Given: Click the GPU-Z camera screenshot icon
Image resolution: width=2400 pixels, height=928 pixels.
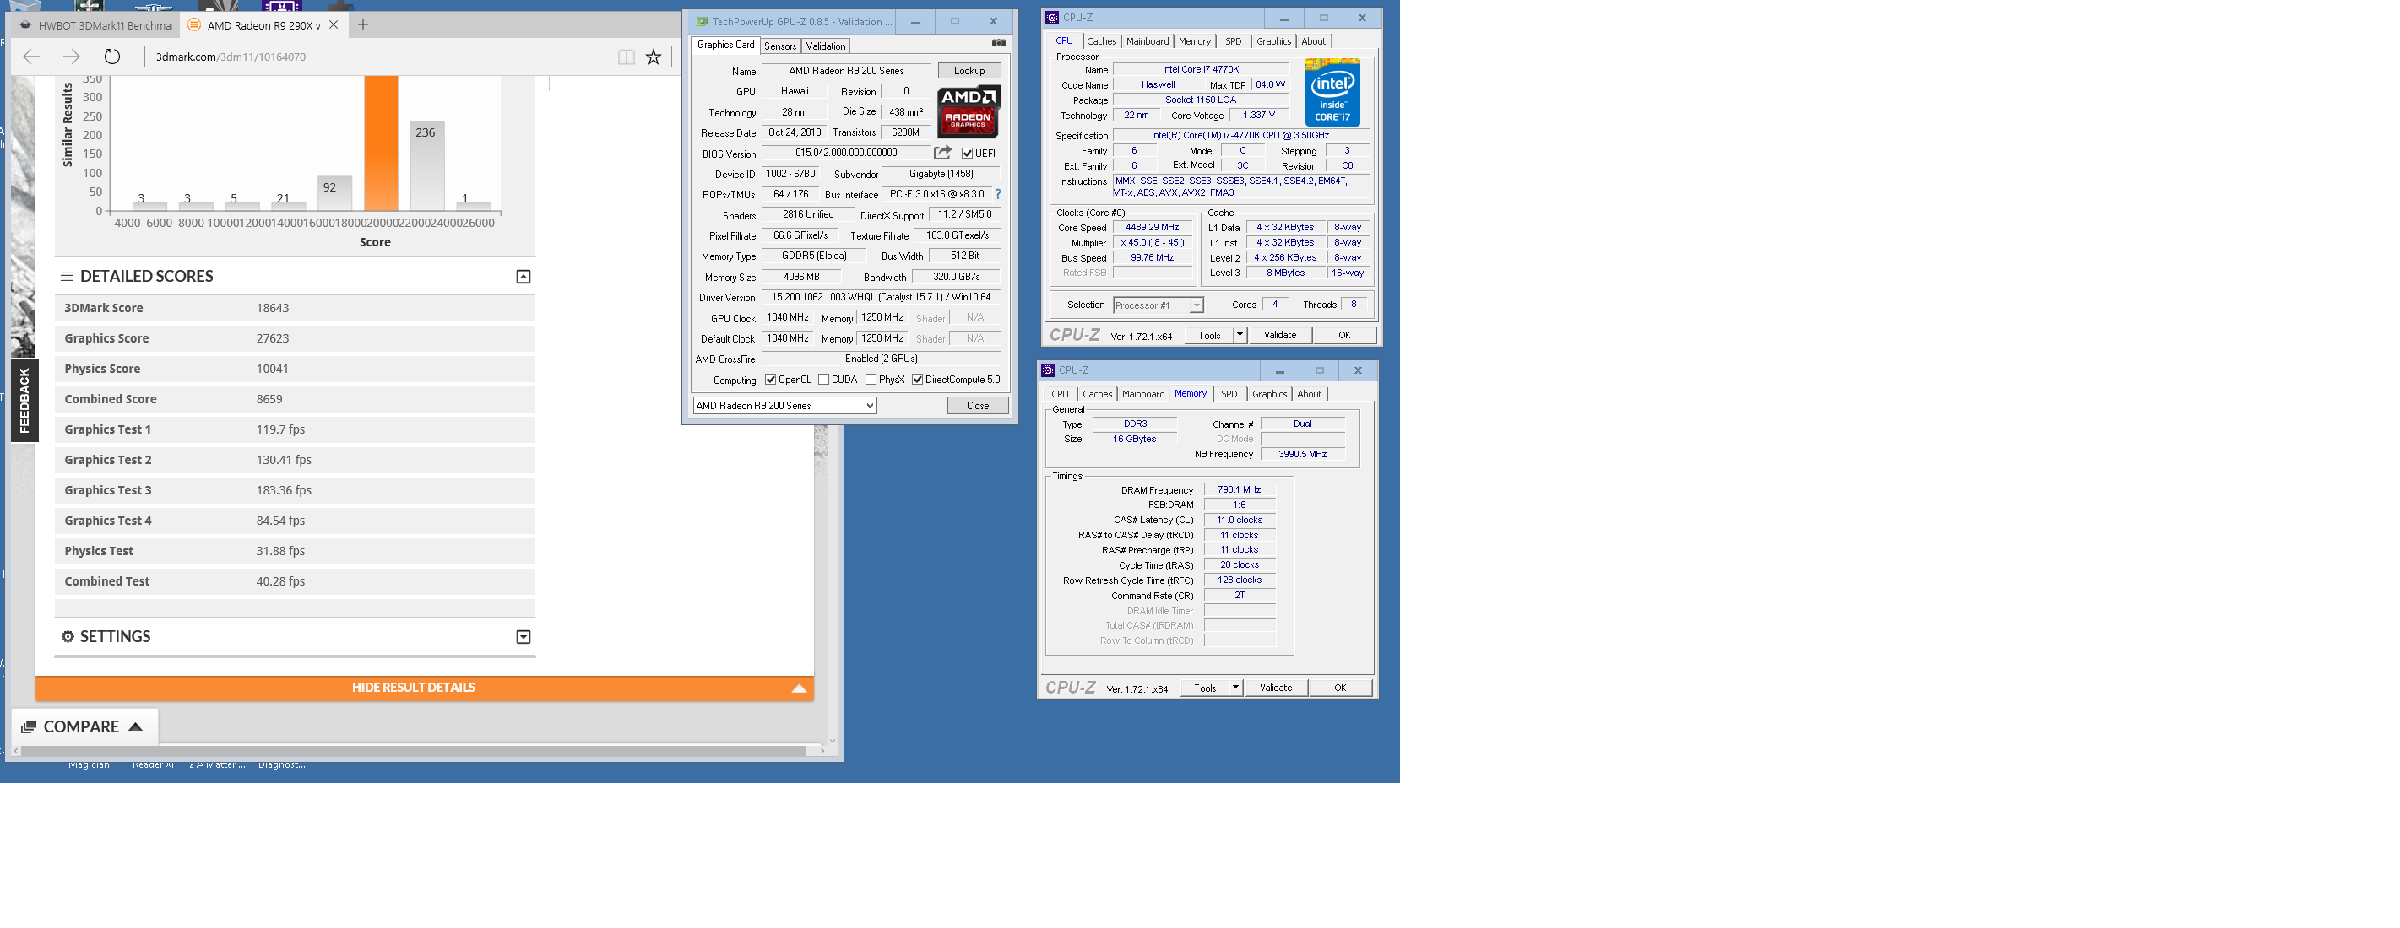Looking at the screenshot, I should [x=998, y=43].
